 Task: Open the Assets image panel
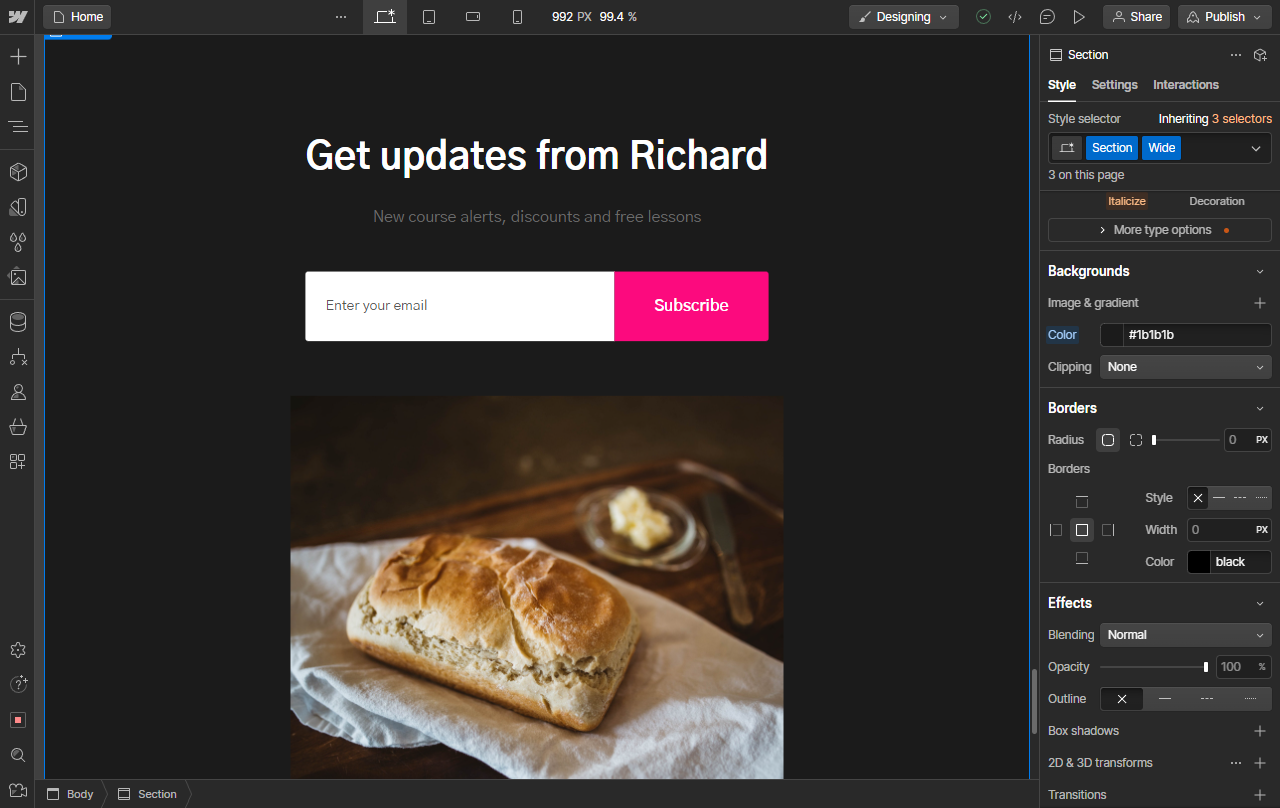(17, 277)
